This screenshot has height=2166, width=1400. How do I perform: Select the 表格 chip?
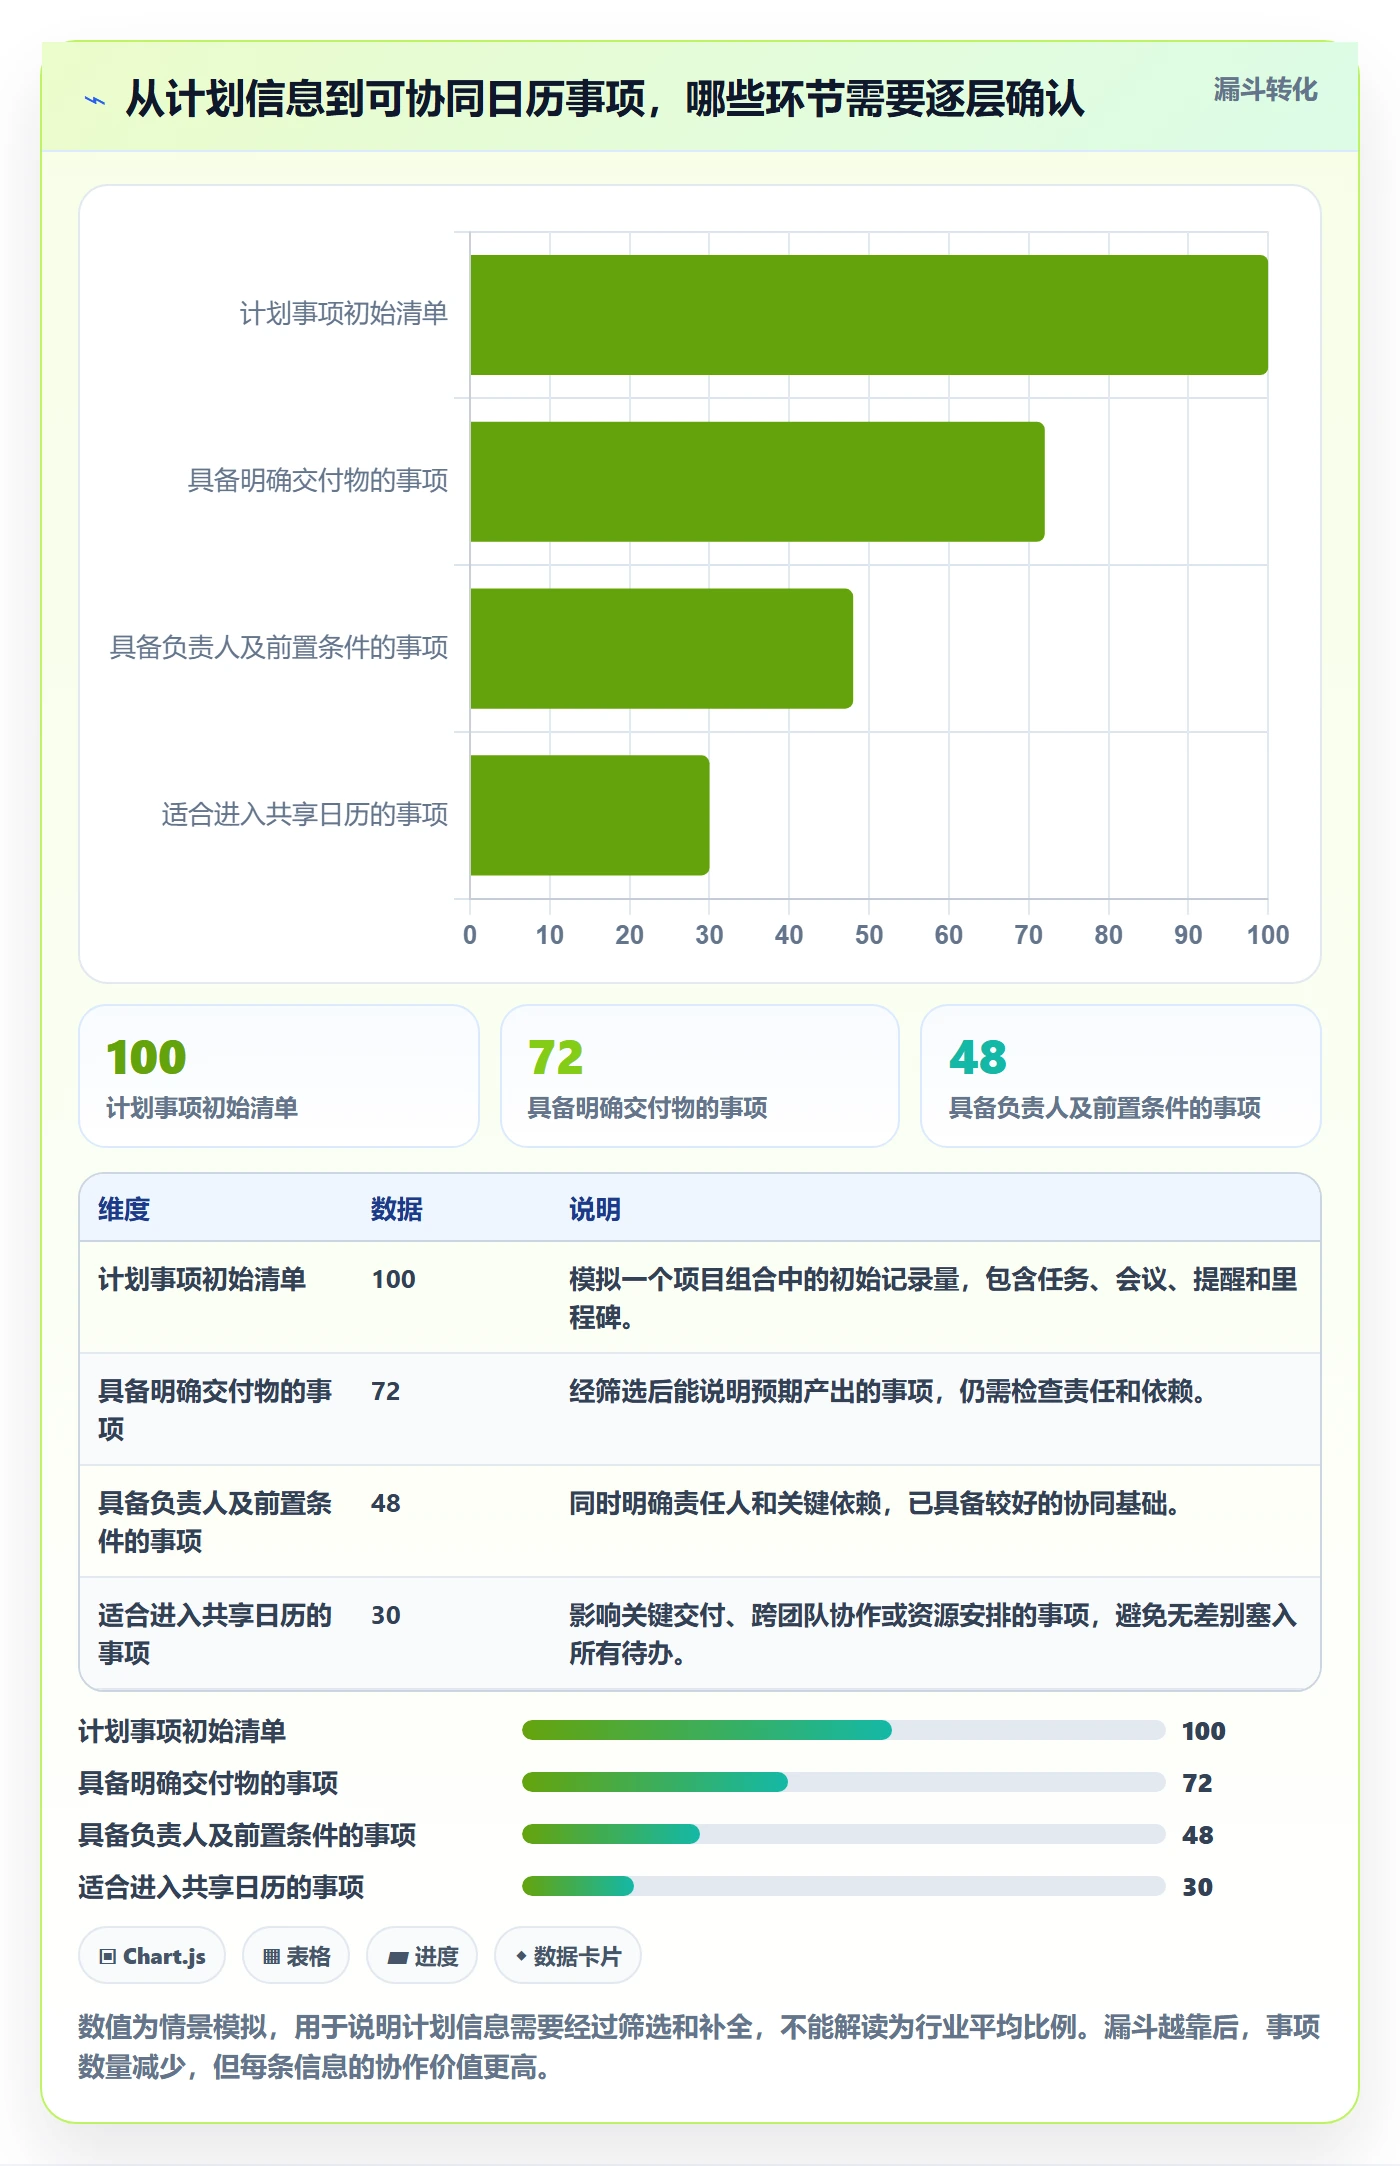pos(296,1955)
